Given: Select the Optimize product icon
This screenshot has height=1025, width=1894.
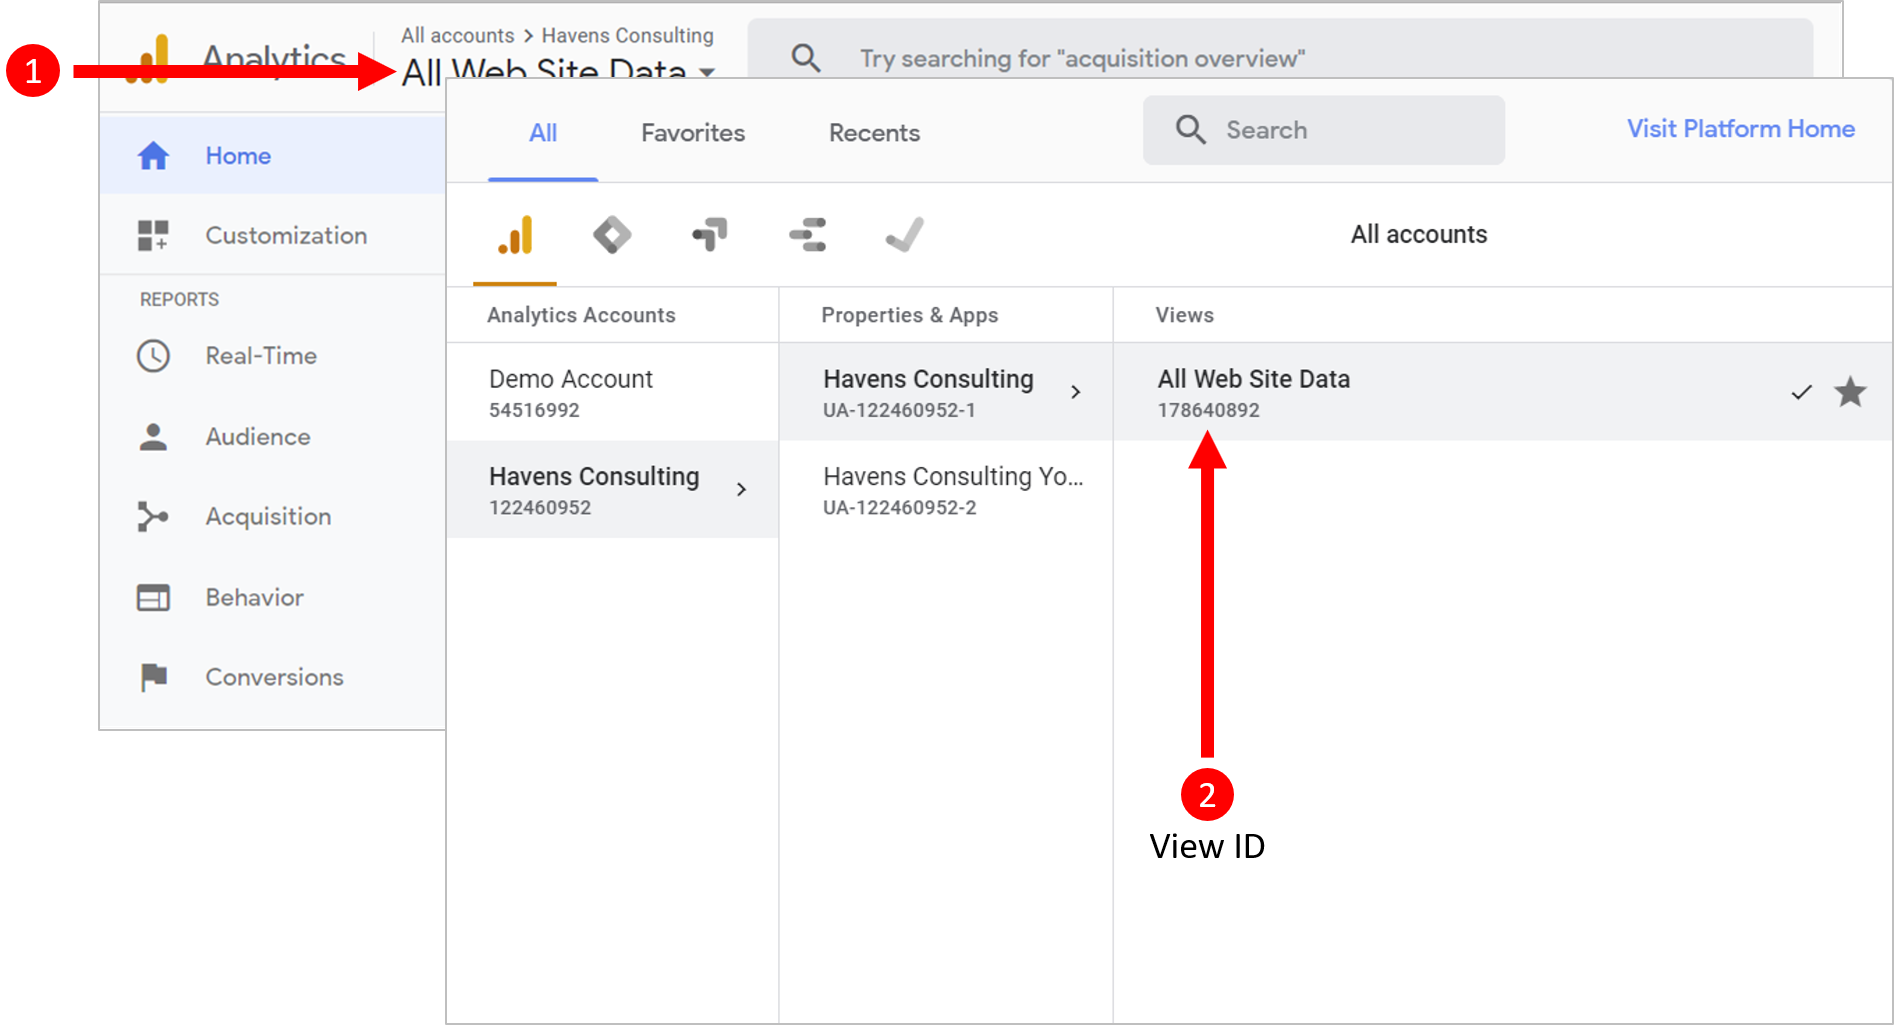Looking at the screenshot, I should coord(709,236).
